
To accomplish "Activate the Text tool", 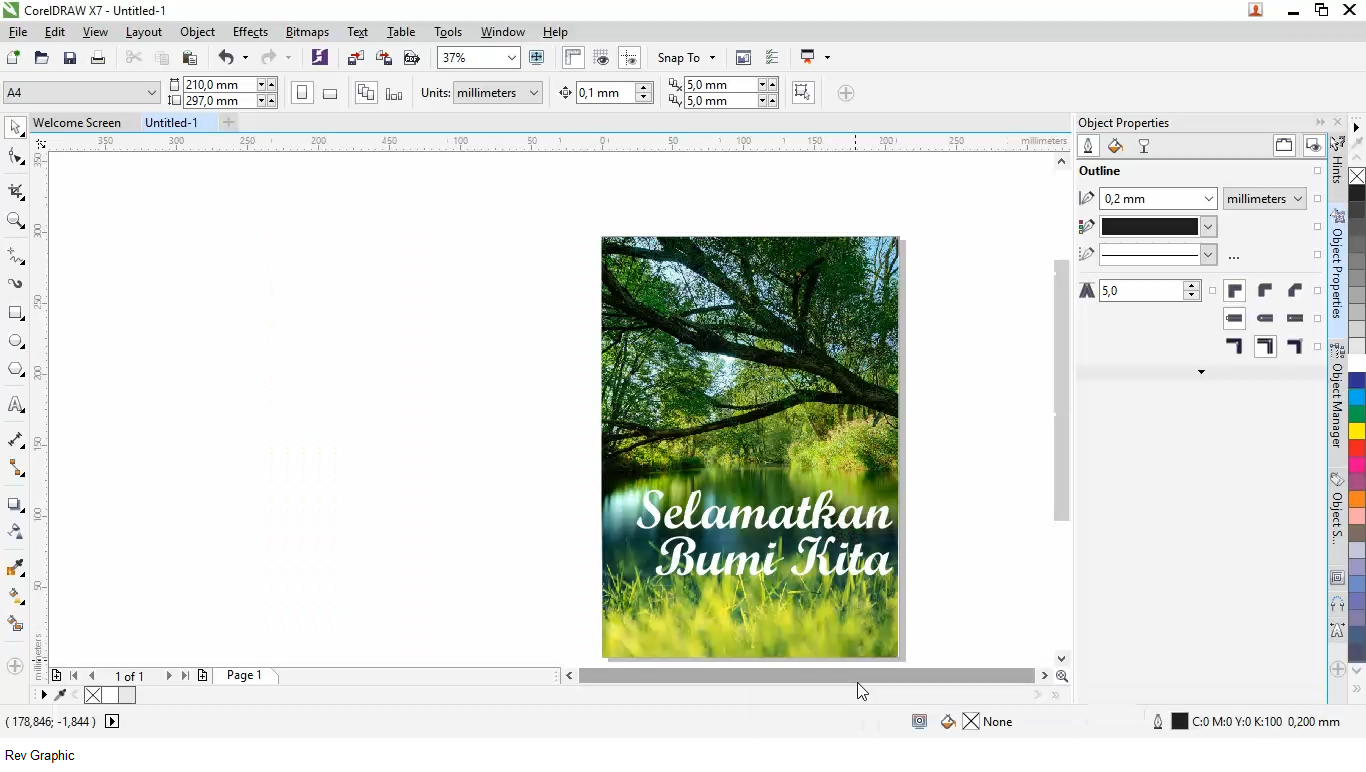I will [16, 405].
